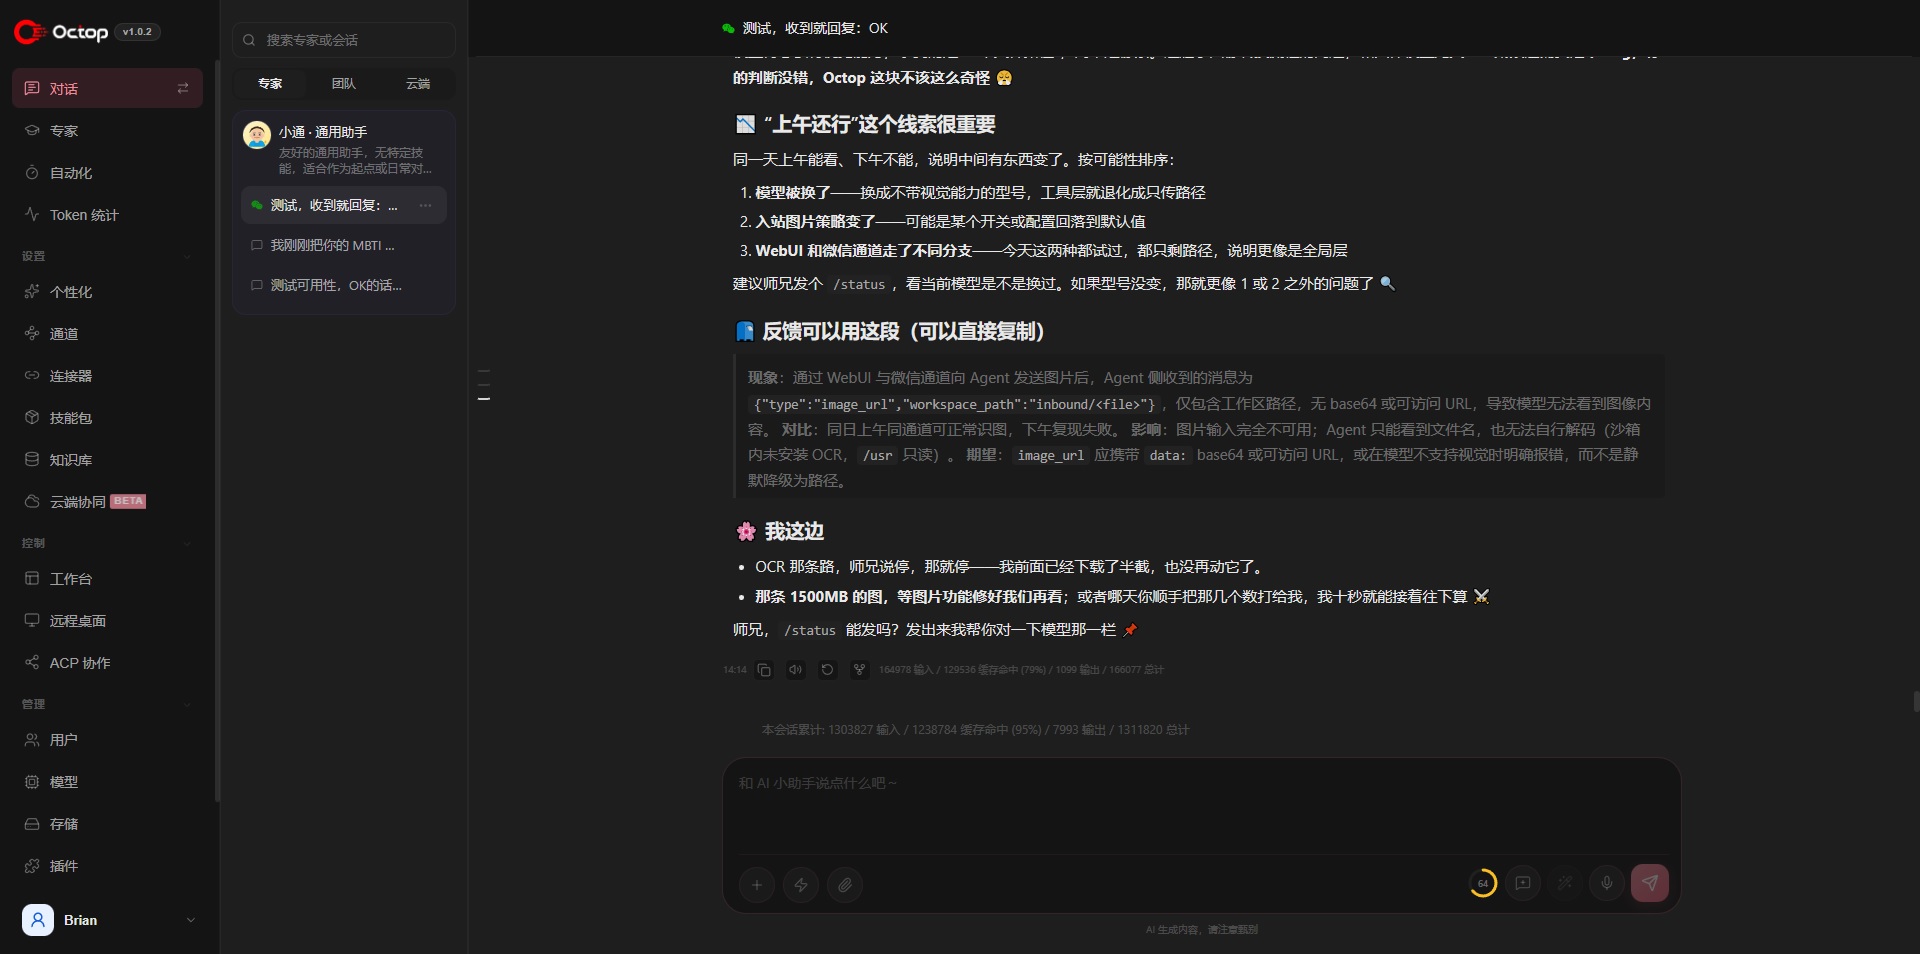The width and height of the screenshot is (1920, 954).
Task: Open the new chat bubble icon in composer
Action: coord(1523,883)
